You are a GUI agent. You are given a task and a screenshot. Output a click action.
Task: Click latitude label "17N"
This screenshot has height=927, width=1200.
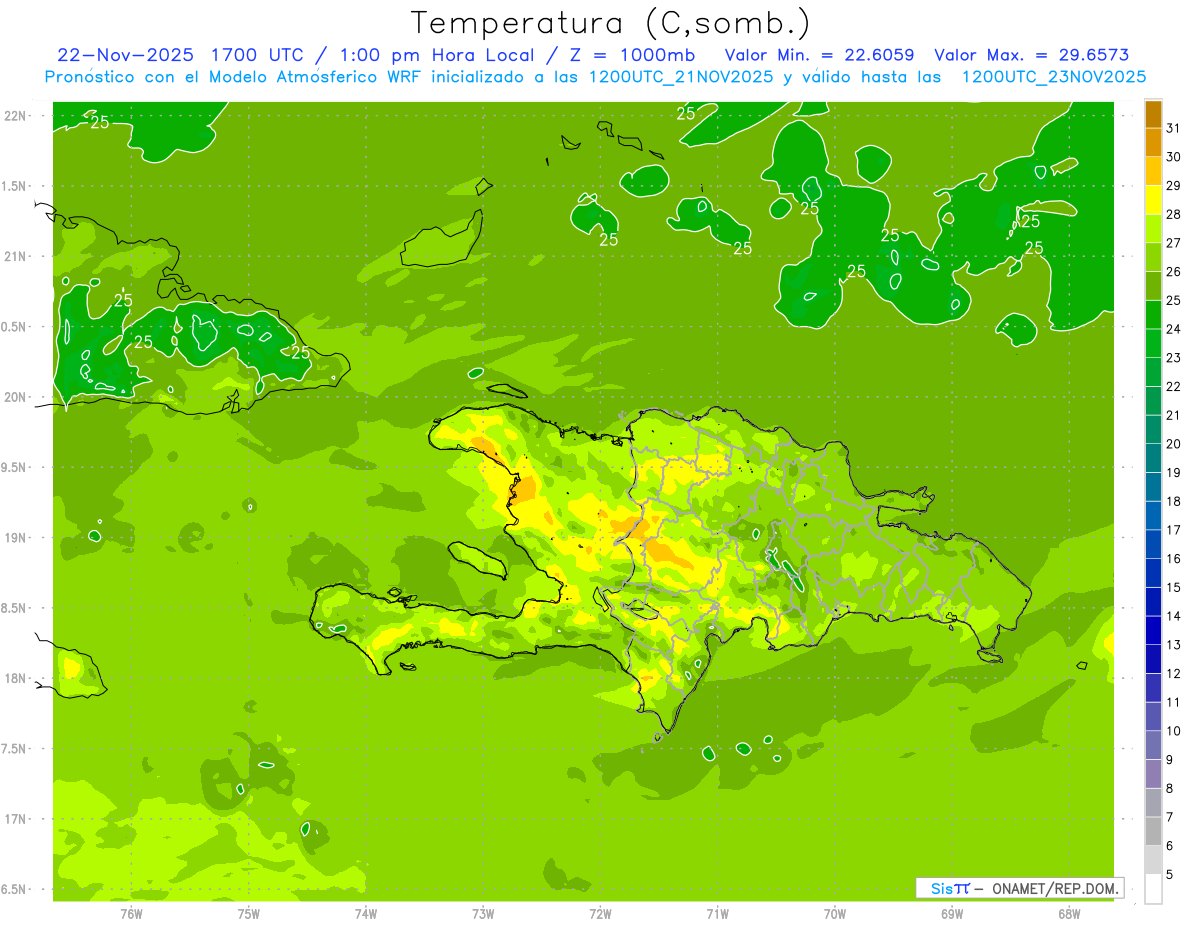tap(15, 819)
